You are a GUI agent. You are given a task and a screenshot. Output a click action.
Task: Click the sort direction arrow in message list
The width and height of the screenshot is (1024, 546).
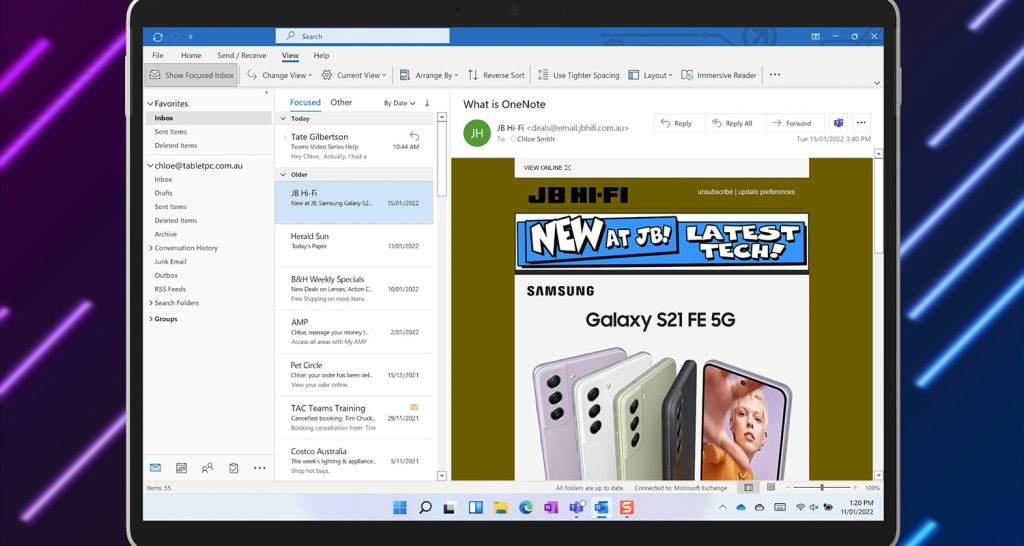tap(427, 103)
